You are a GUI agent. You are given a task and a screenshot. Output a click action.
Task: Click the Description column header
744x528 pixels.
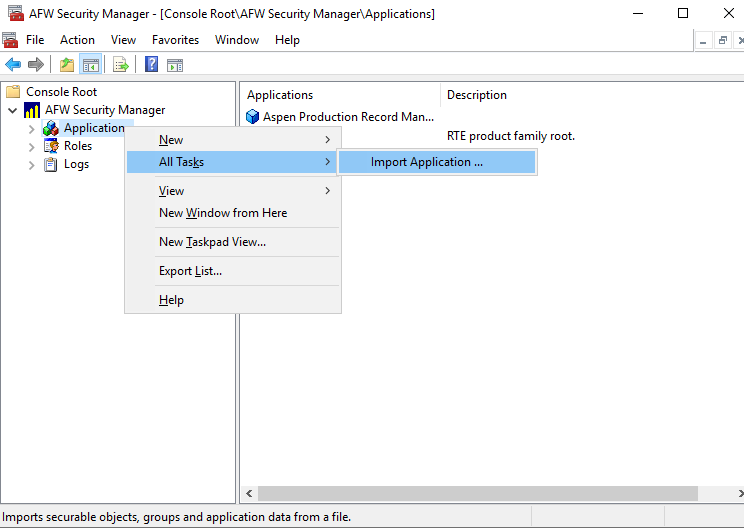477,95
